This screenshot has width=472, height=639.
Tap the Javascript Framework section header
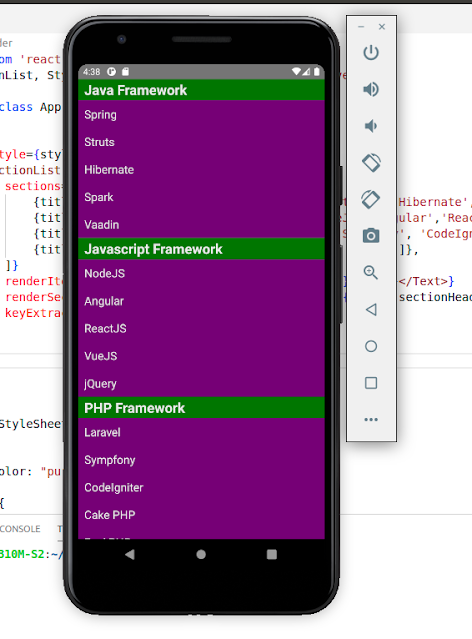(x=201, y=249)
